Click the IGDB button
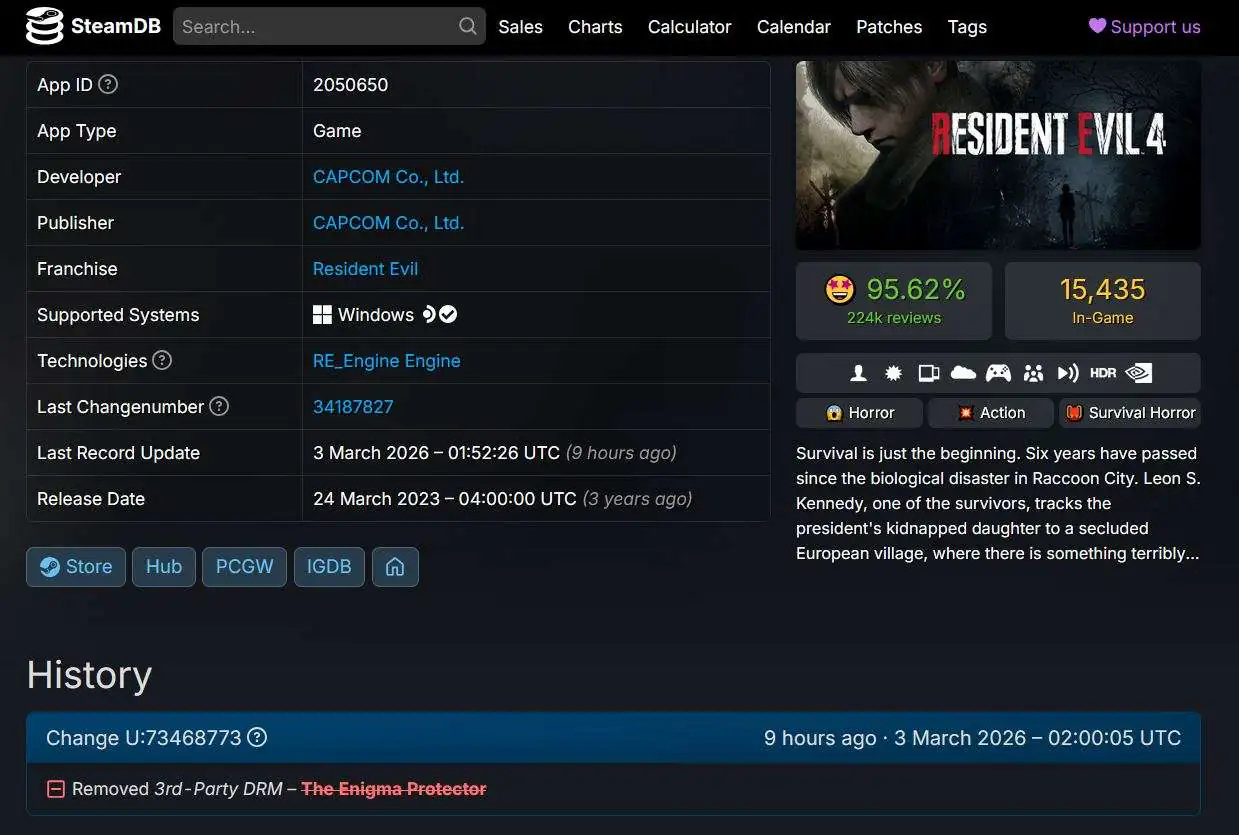Screen dimensions: 1239x835 [329, 567]
